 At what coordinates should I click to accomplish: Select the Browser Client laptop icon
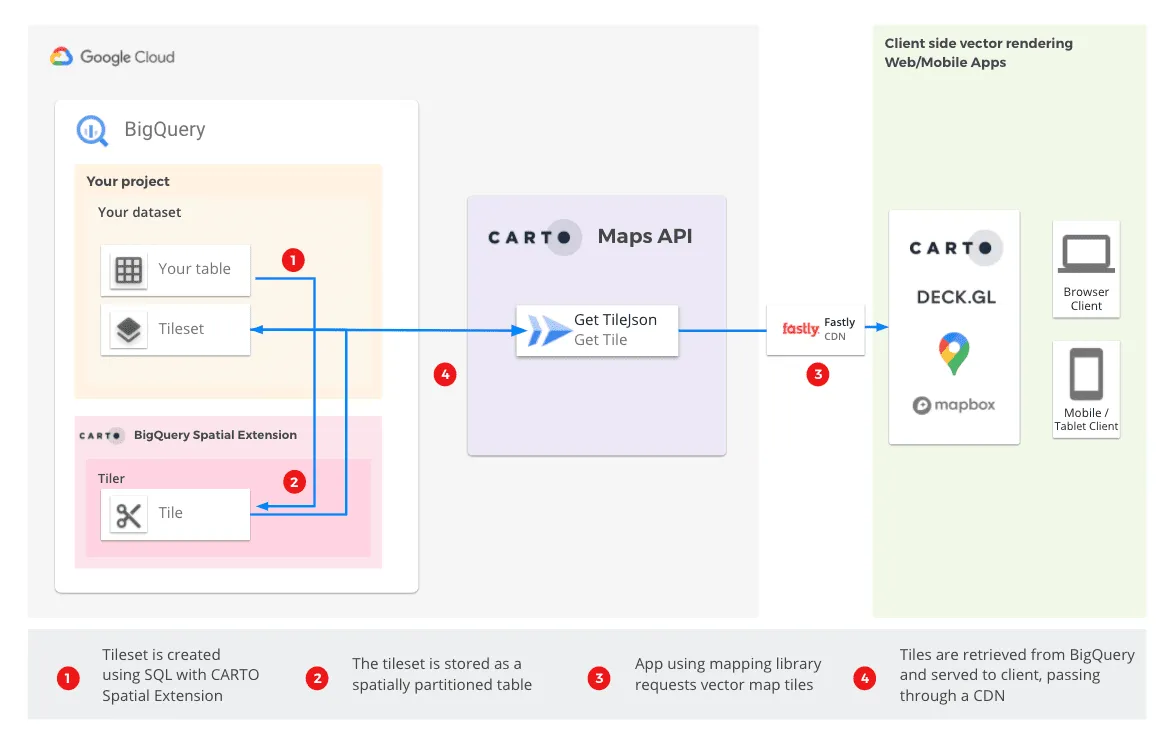(1086, 255)
